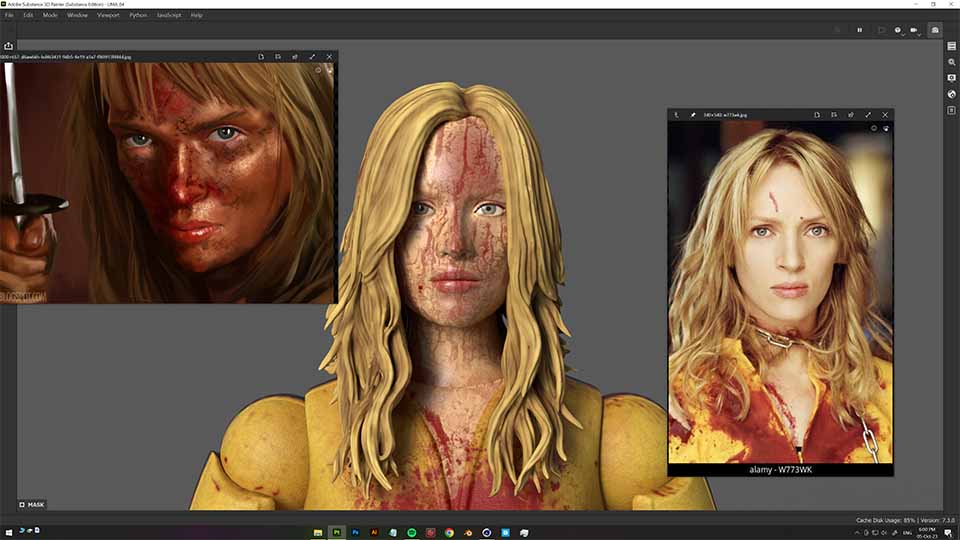Open the Edit menu

[x=28, y=15]
